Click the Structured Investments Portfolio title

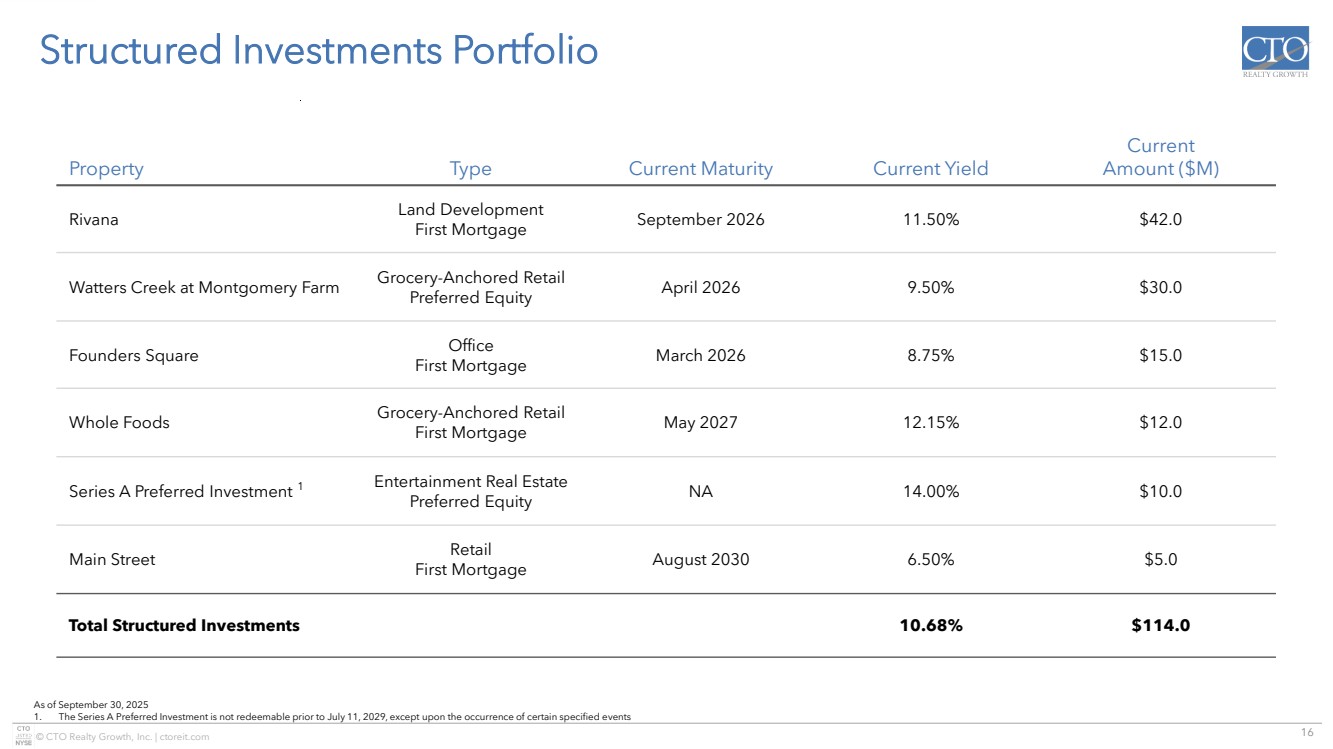(318, 51)
